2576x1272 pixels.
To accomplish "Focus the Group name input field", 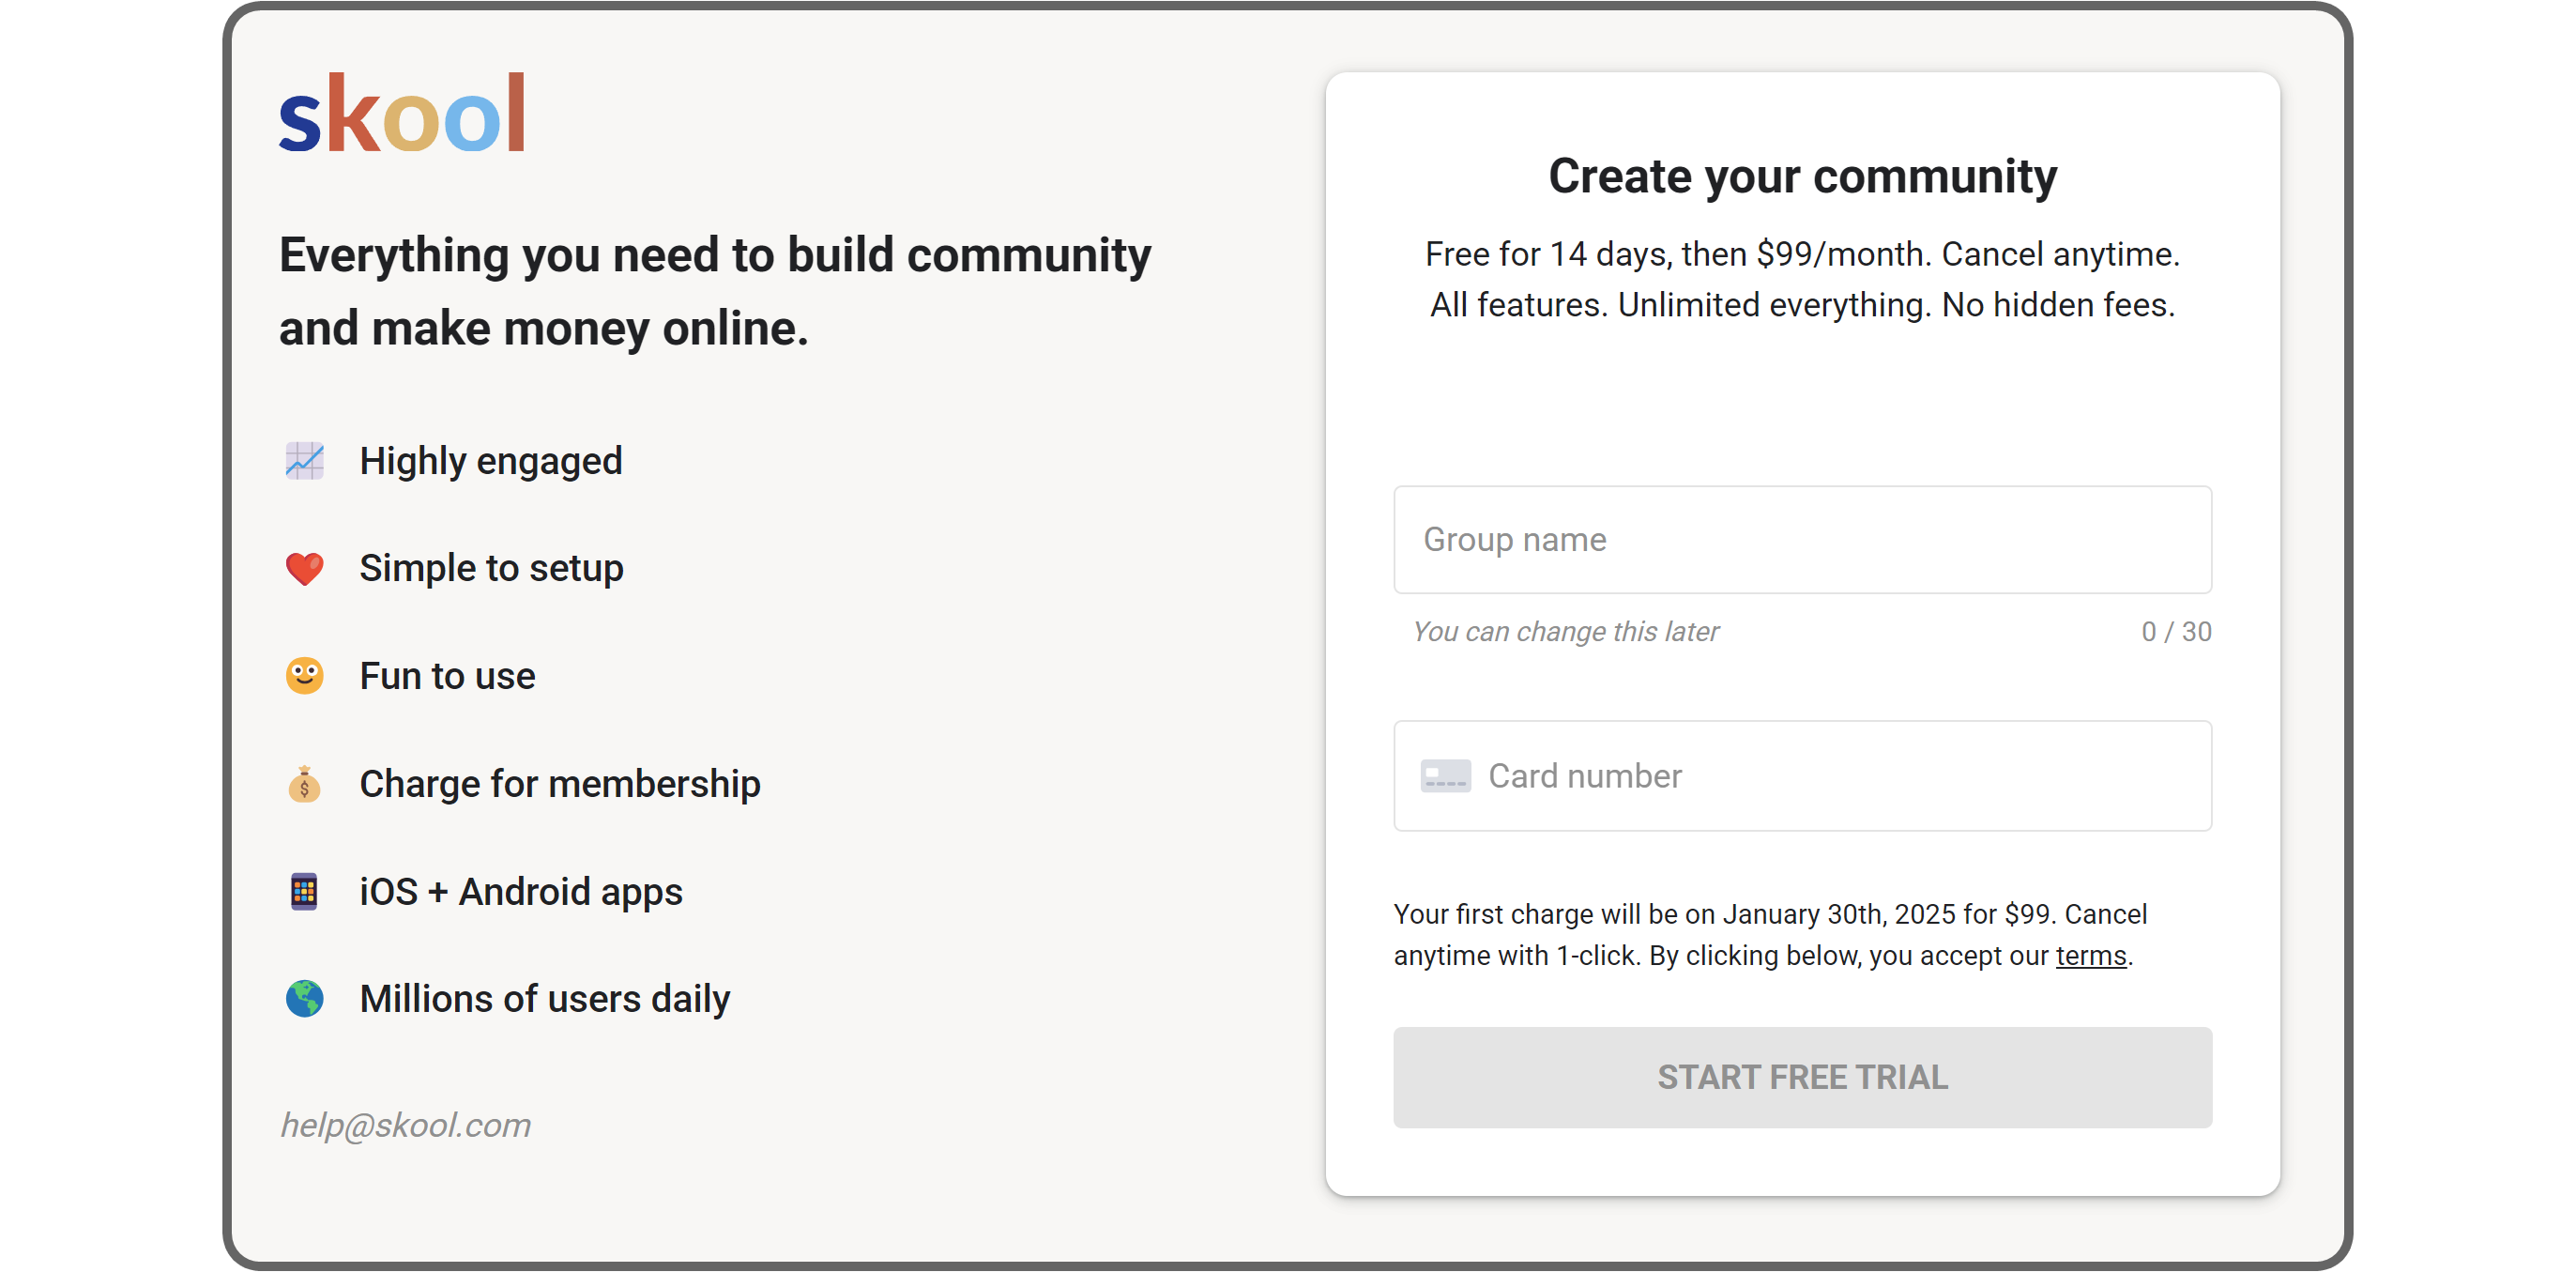I will point(1802,540).
